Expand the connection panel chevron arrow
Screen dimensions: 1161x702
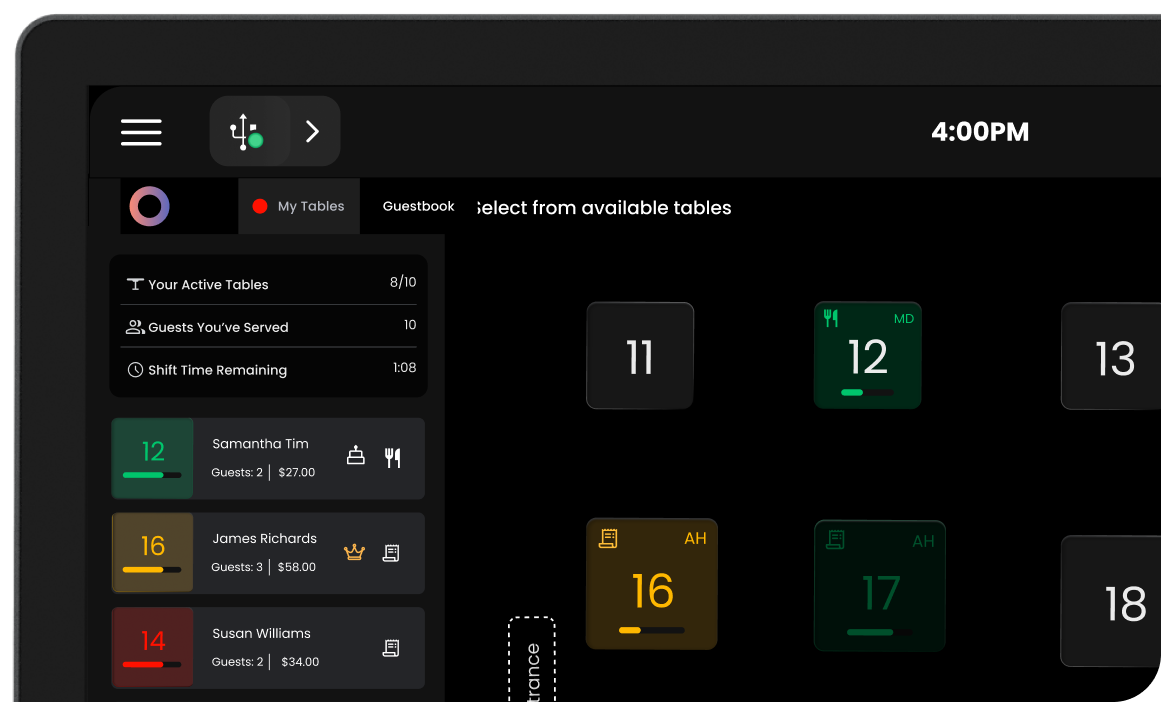[x=313, y=132]
